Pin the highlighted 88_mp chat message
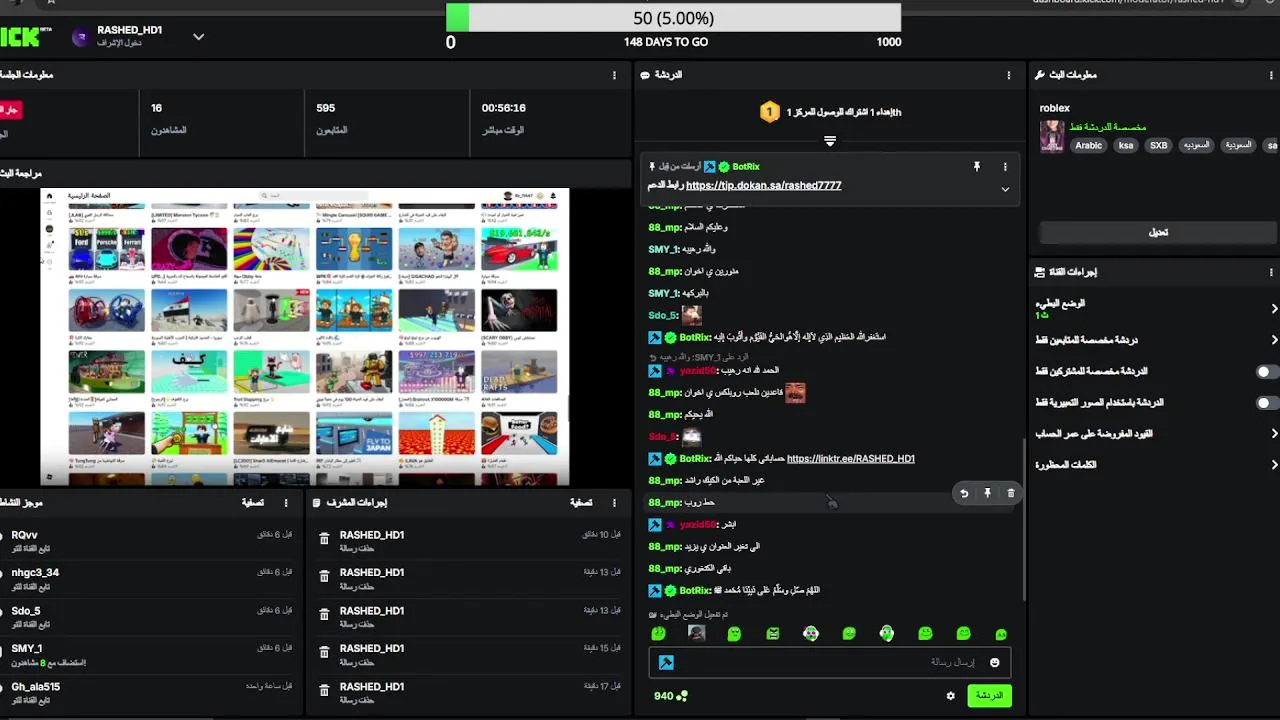This screenshot has height=720, width=1280. coord(987,493)
